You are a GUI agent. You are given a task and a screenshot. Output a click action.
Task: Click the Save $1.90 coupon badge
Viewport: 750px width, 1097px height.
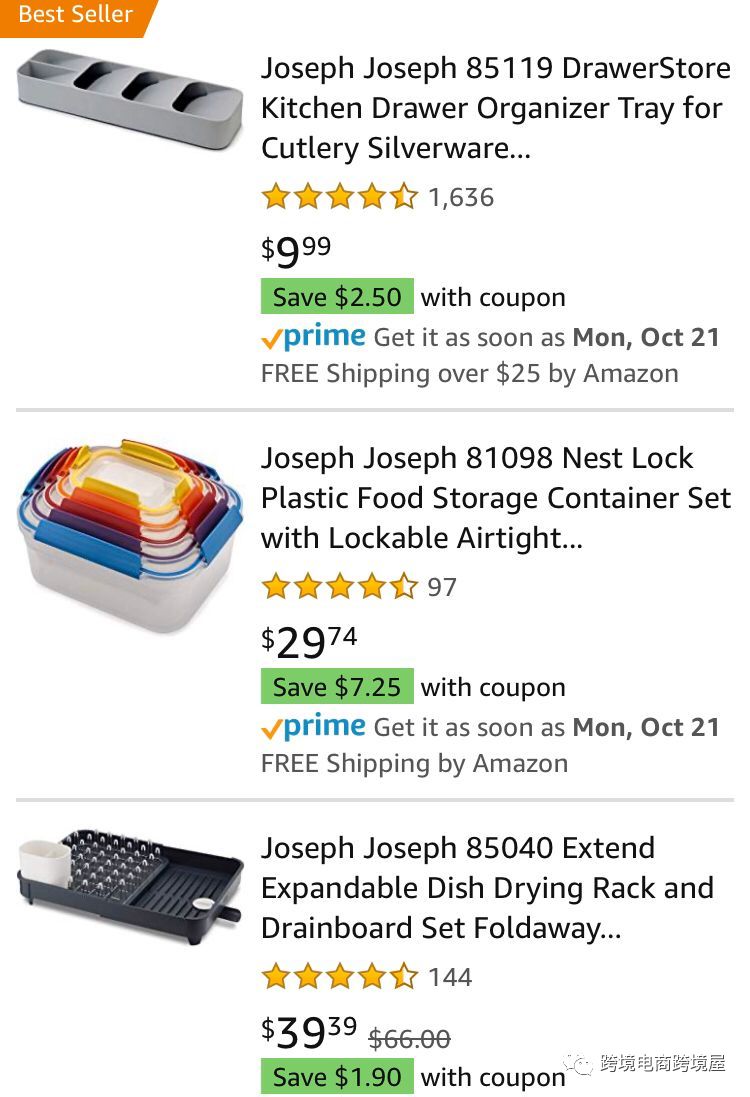[337, 1077]
